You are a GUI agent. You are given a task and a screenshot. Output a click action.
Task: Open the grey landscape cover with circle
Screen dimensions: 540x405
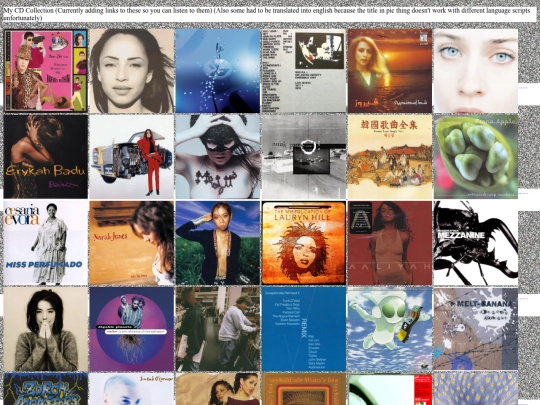click(304, 157)
